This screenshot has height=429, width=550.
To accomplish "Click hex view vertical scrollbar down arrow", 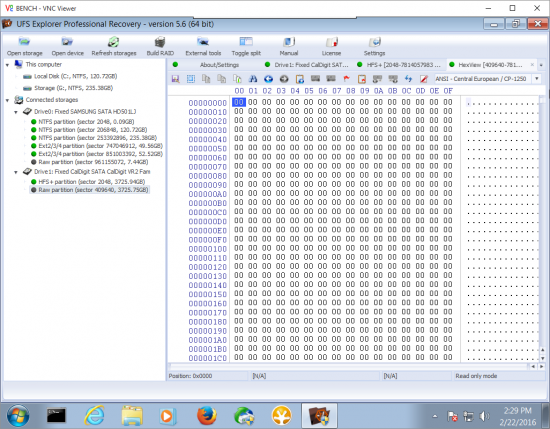I will point(542,358).
